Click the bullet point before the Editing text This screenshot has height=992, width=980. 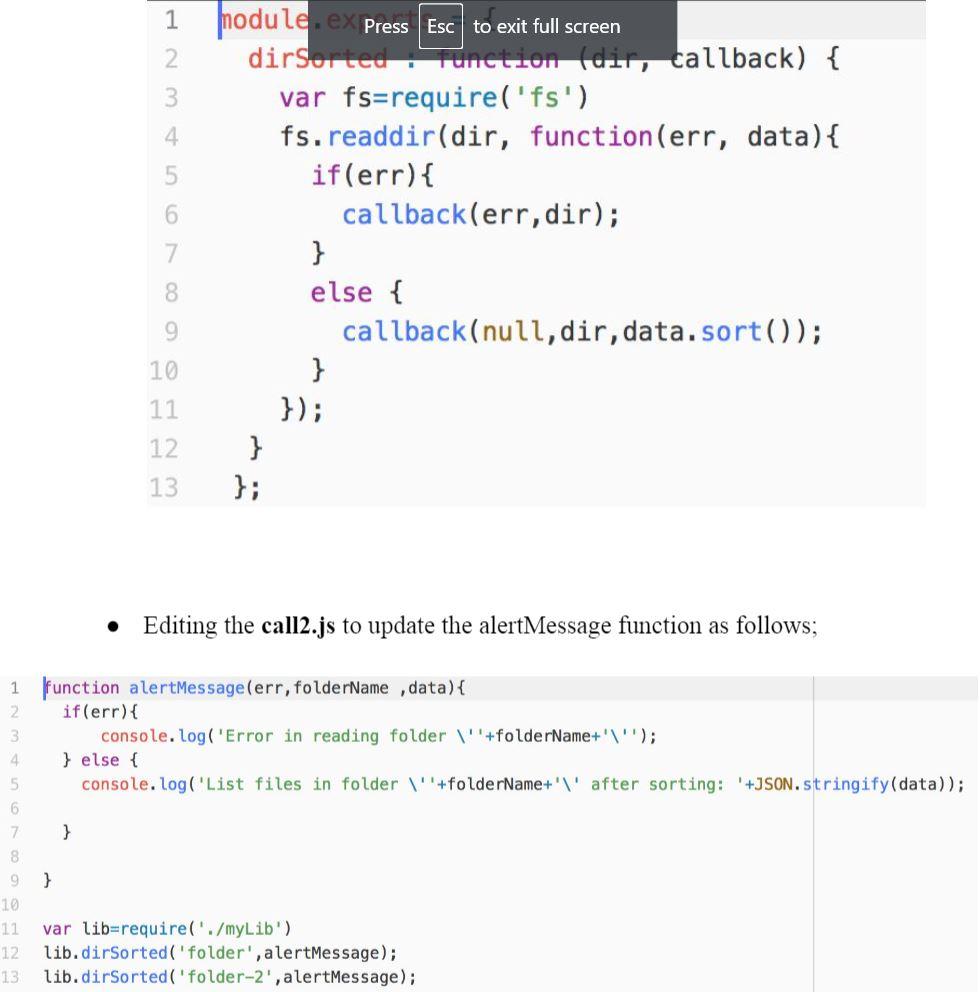[x=114, y=626]
